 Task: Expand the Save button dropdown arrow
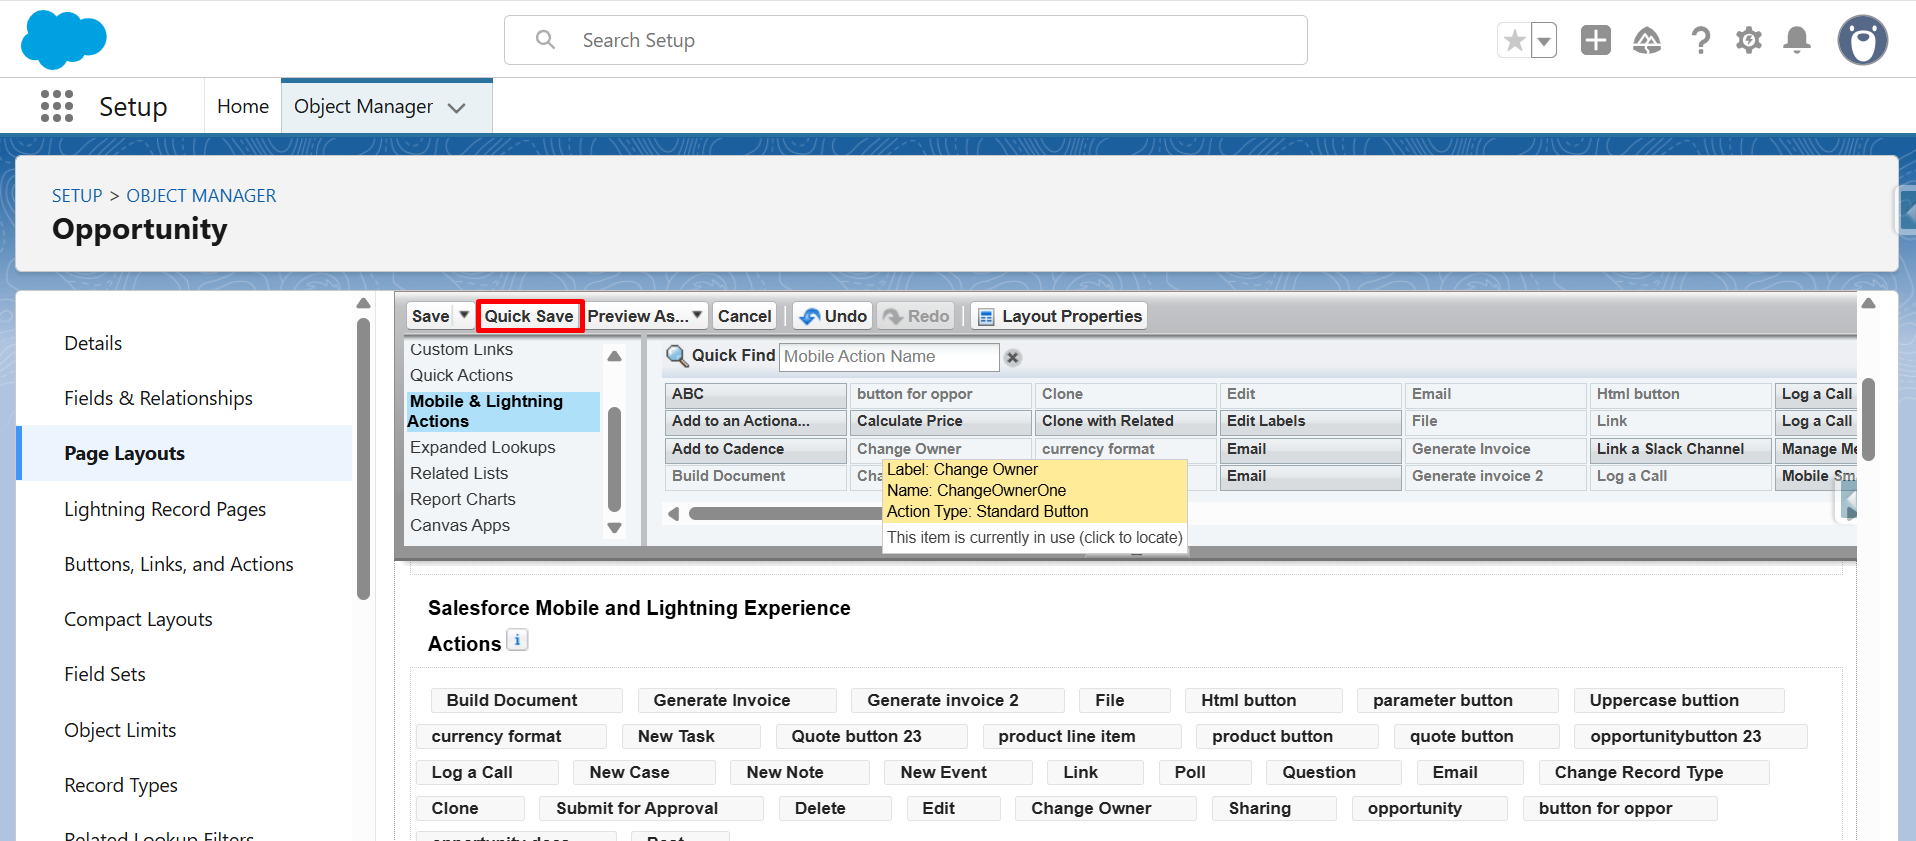[x=464, y=316]
